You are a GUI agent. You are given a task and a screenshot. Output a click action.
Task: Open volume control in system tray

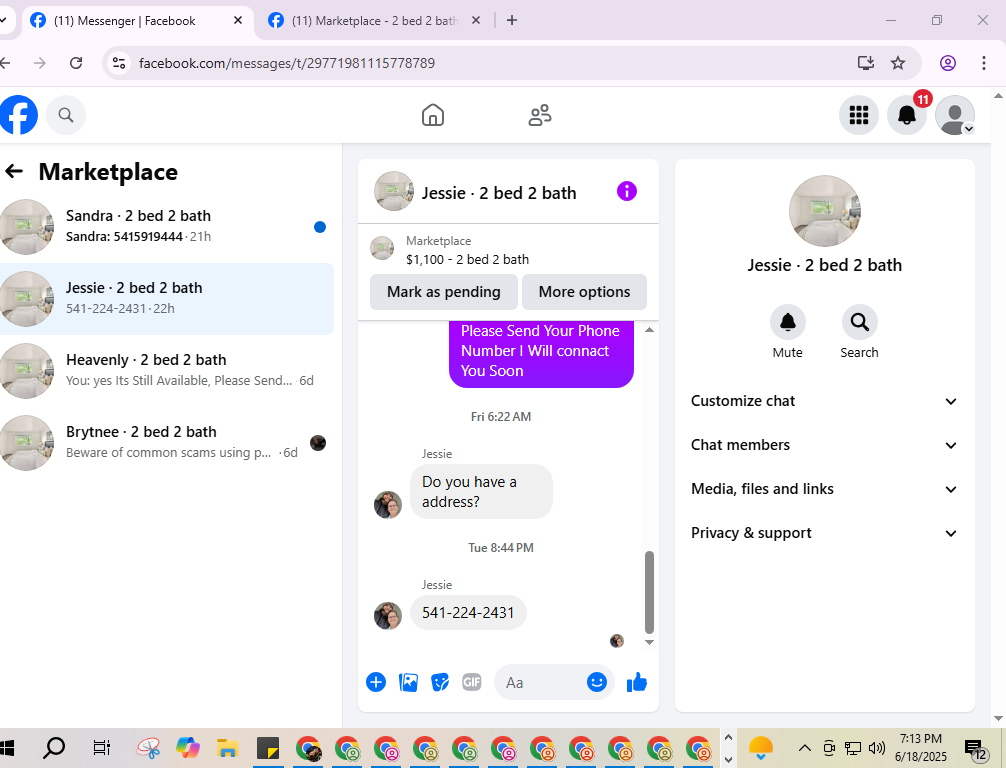876,747
